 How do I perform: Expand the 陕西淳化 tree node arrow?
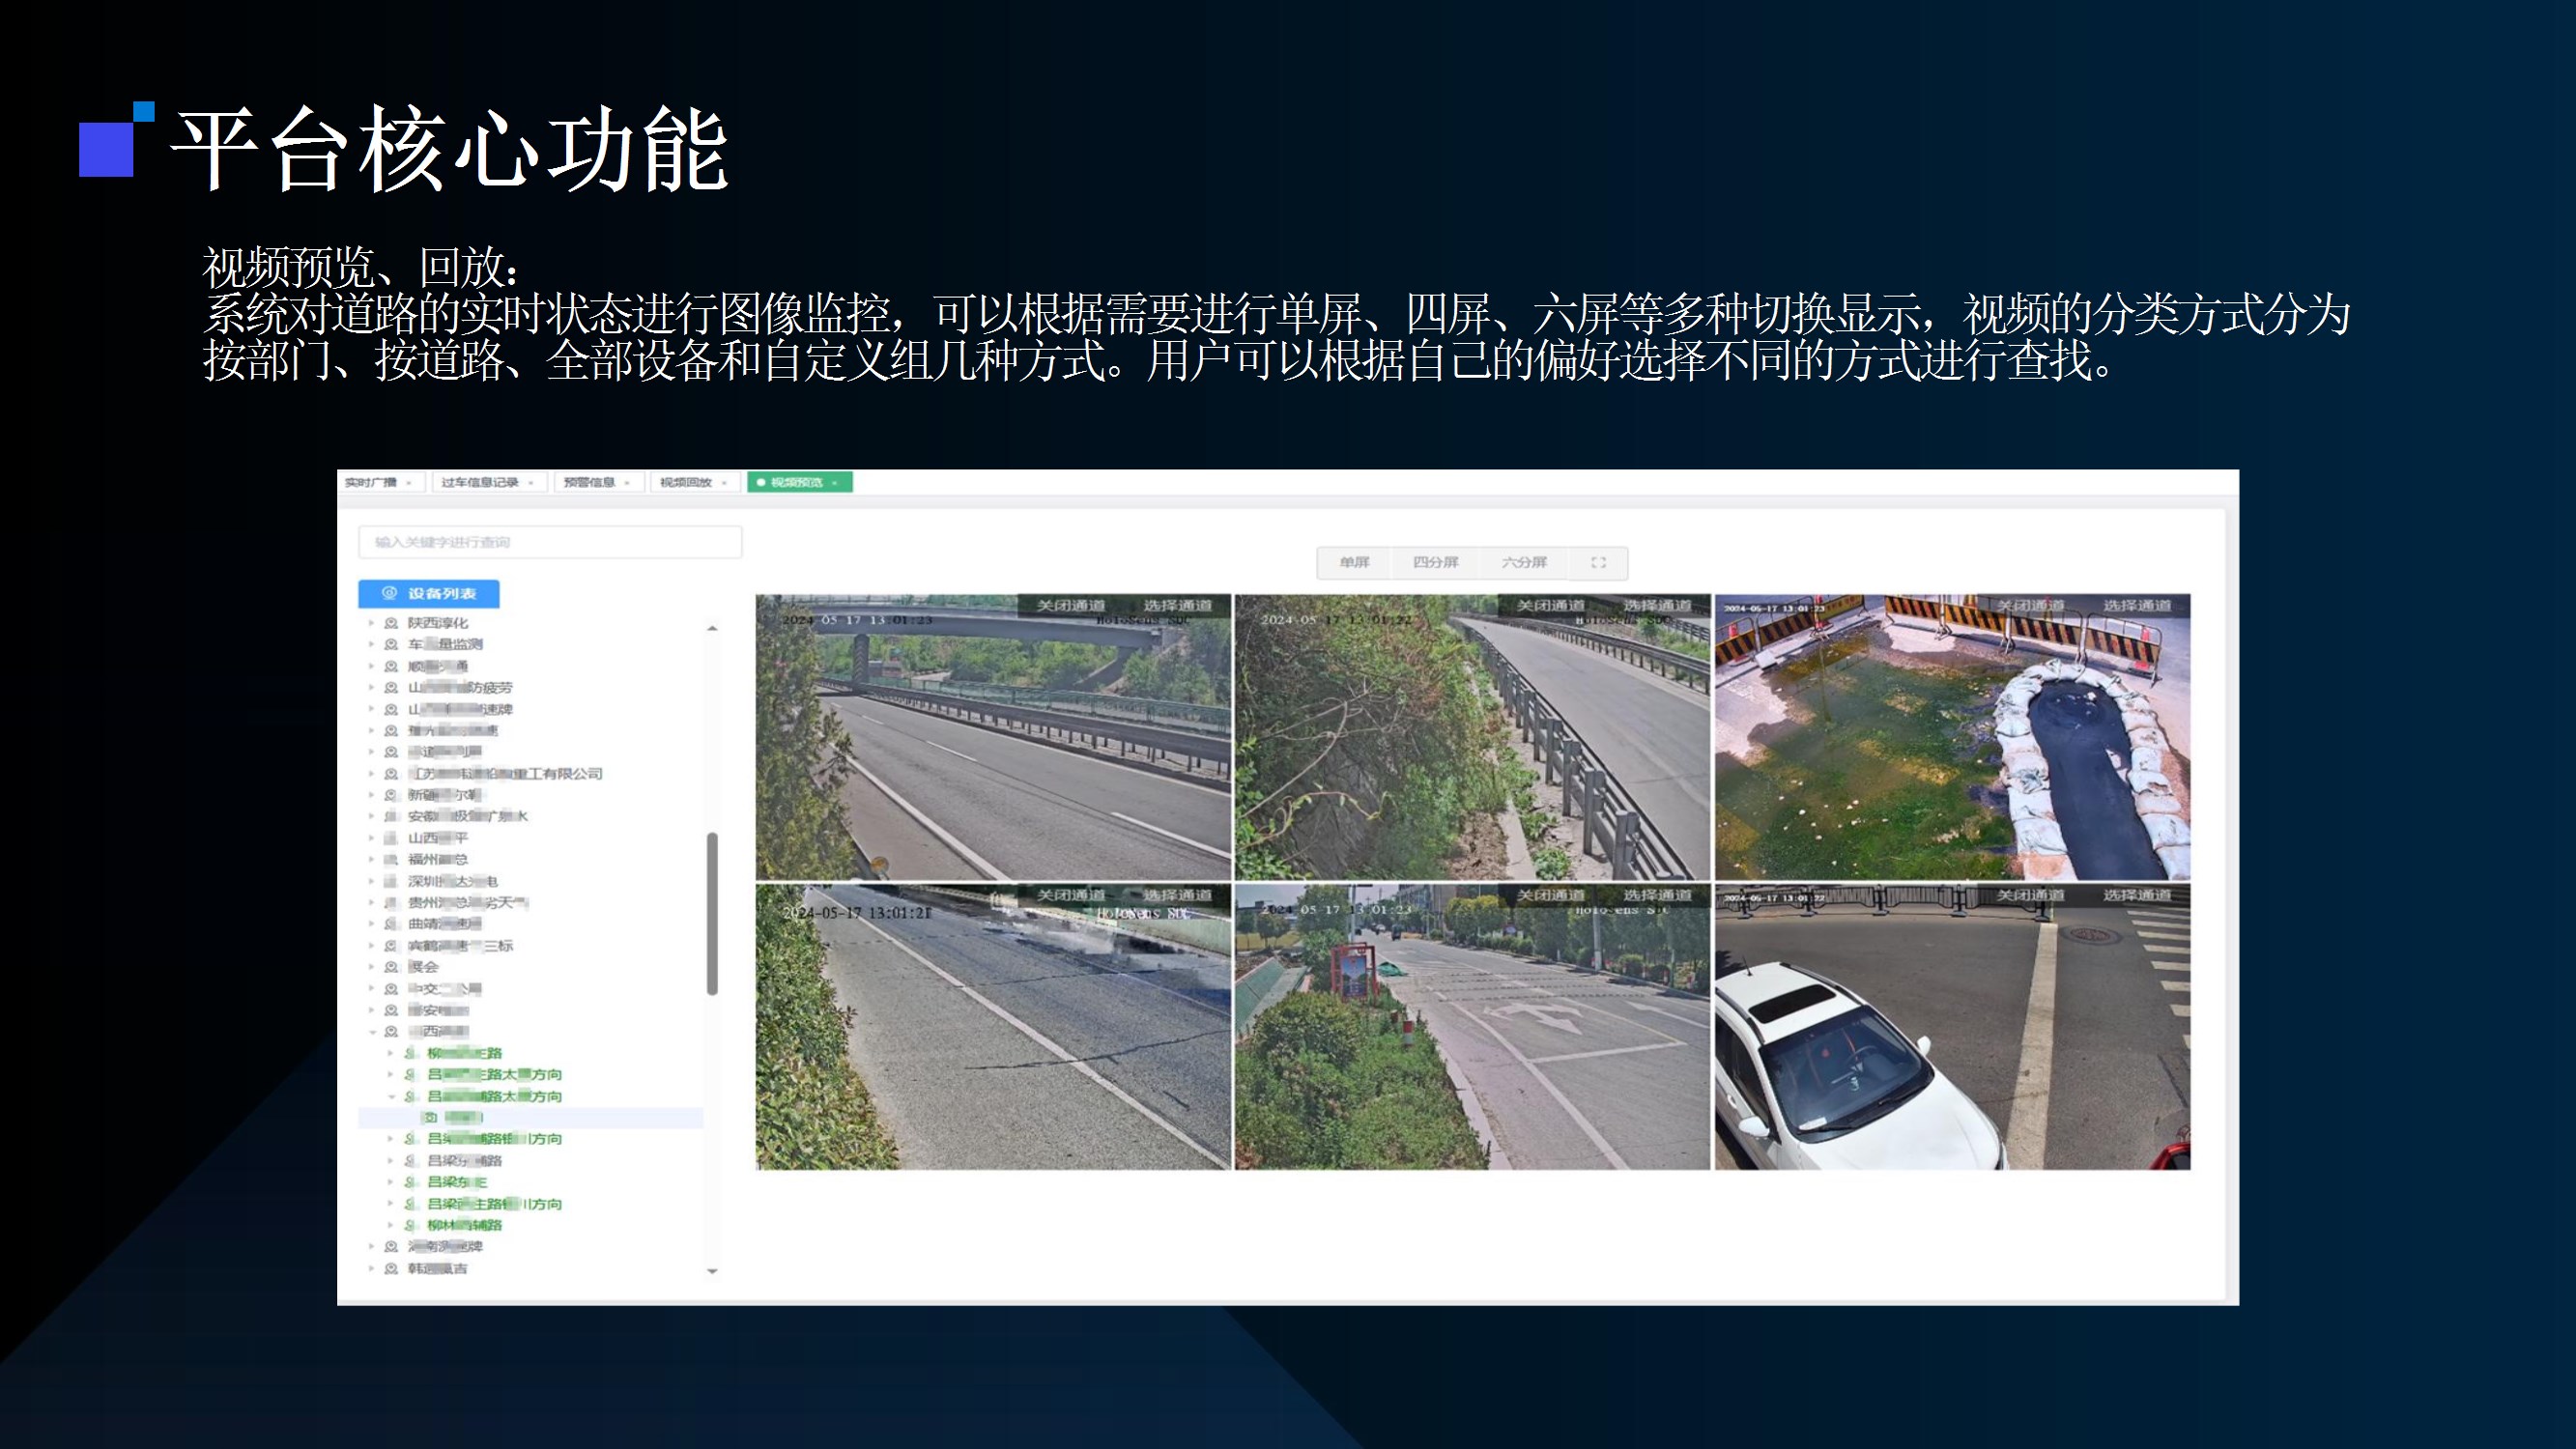pyautogui.click(x=372, y=623)
